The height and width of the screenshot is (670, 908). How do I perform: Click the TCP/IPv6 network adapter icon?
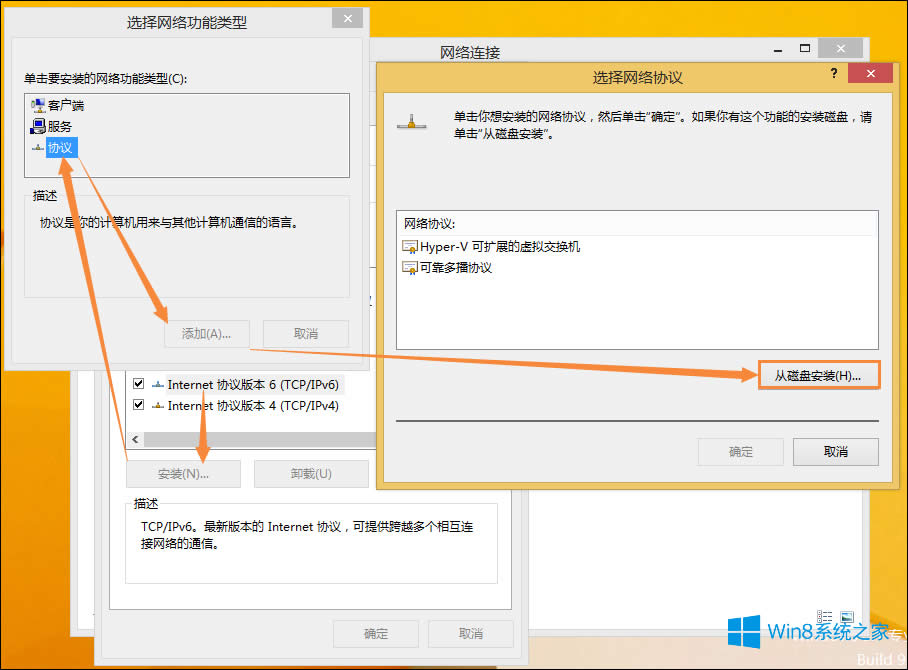coord(159,383)
